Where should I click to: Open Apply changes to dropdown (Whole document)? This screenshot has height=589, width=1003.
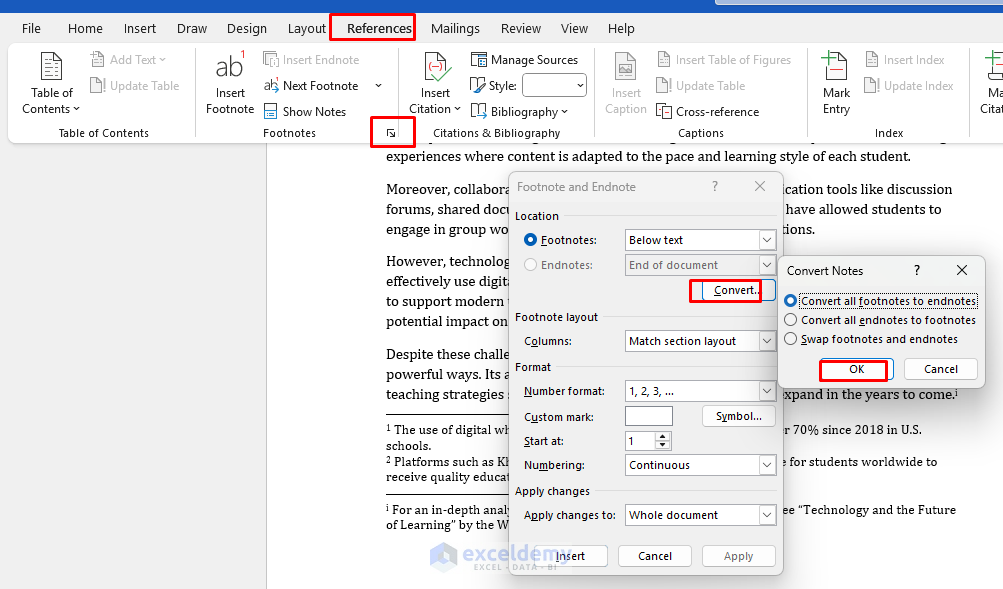(x=767, y=515)
